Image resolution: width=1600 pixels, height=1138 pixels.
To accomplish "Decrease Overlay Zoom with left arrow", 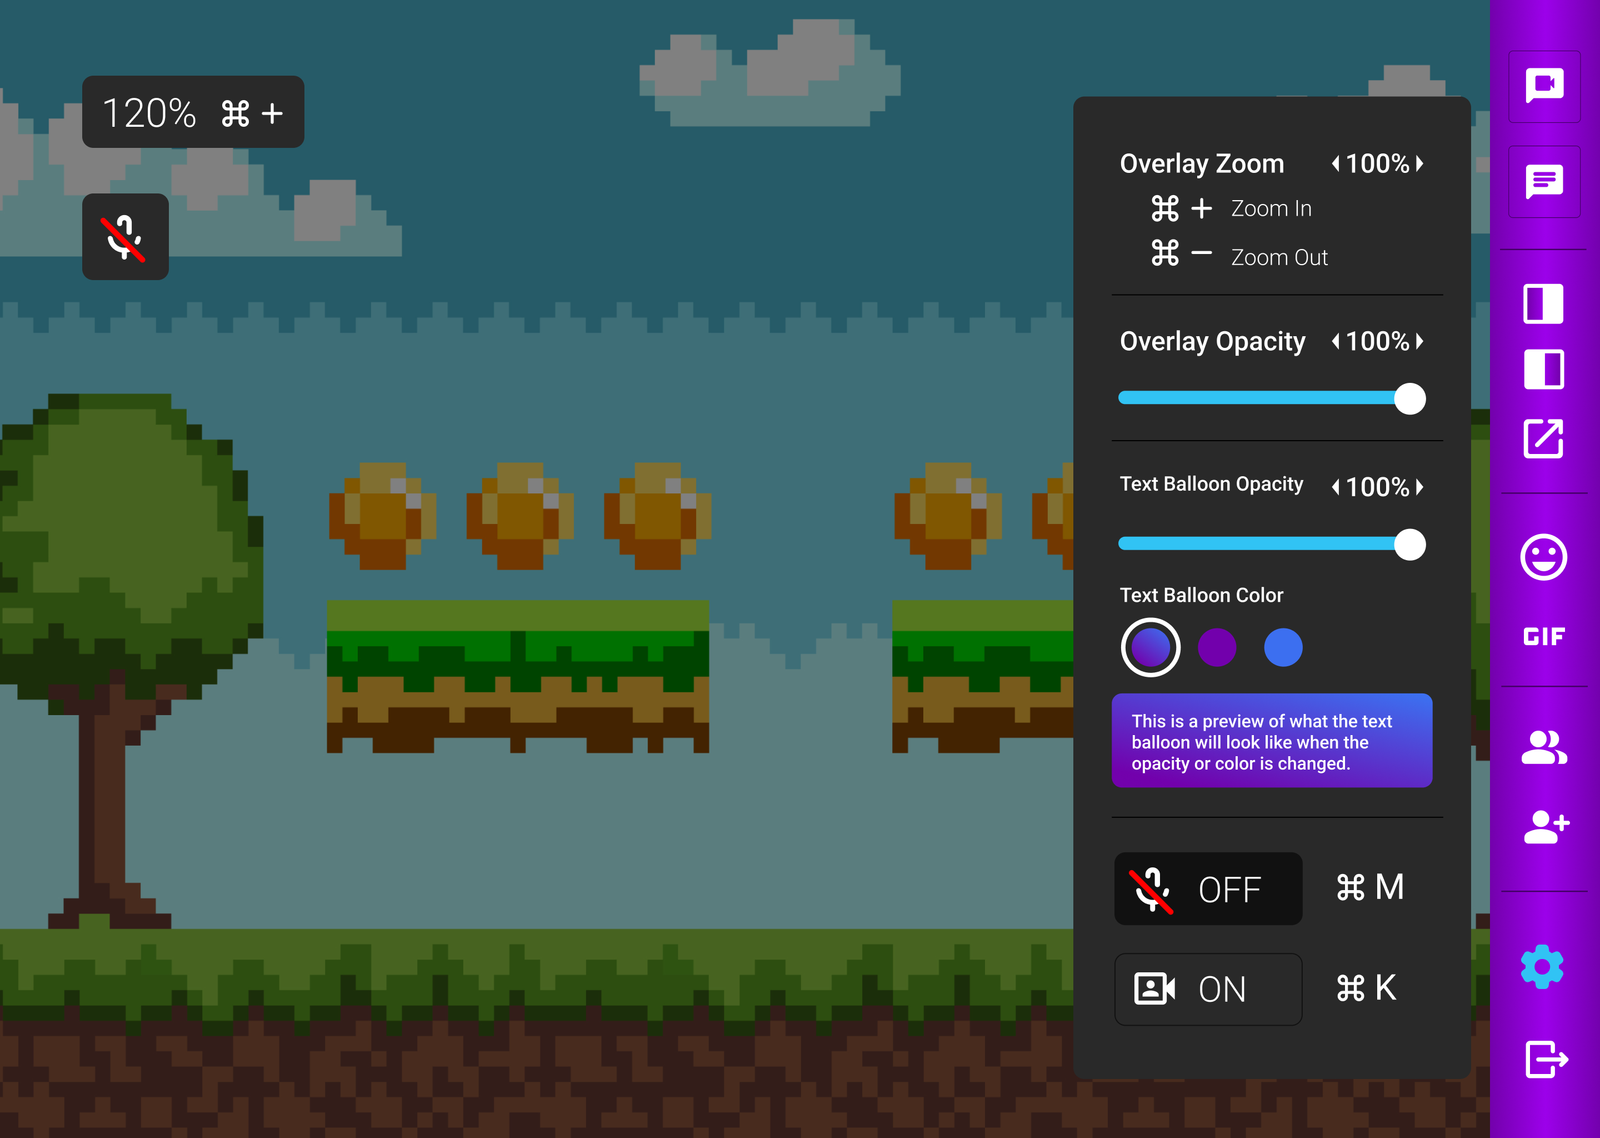I will [1335, 164].
